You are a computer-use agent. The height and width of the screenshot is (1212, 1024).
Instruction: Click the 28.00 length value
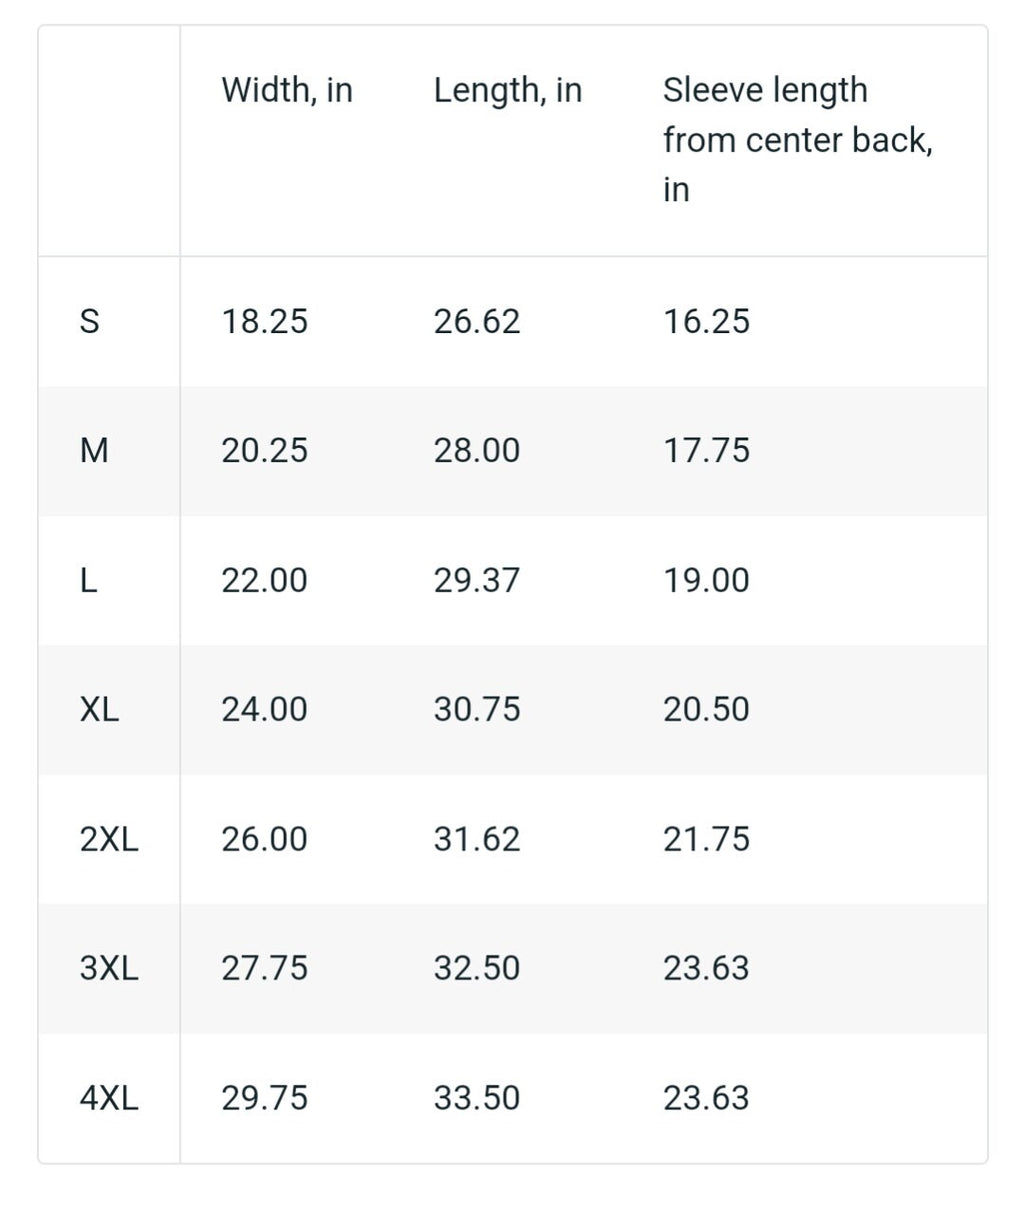click(x=477, y=451)
